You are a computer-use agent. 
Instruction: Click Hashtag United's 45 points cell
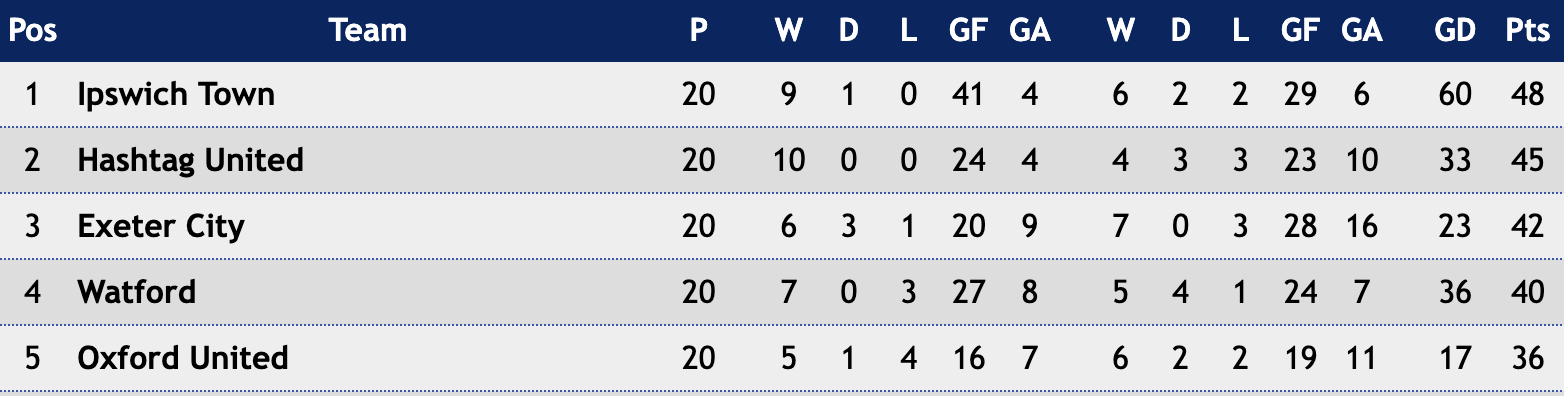tap(1528, 160)
